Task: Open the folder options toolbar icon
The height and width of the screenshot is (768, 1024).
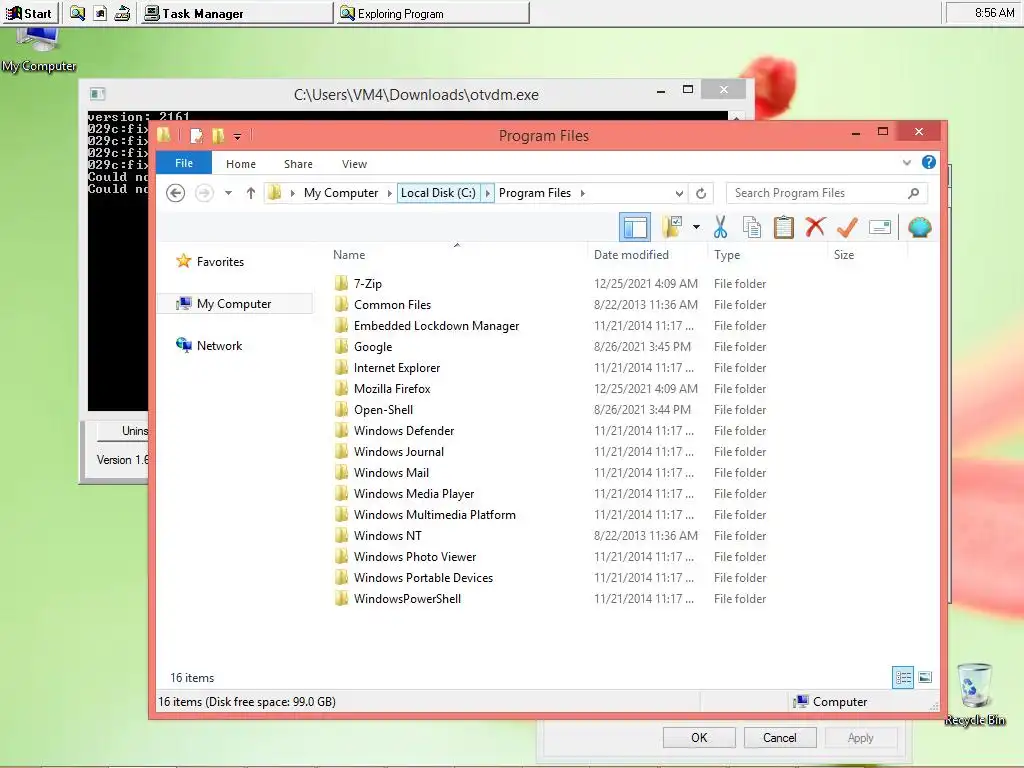Action: (672, 227)
